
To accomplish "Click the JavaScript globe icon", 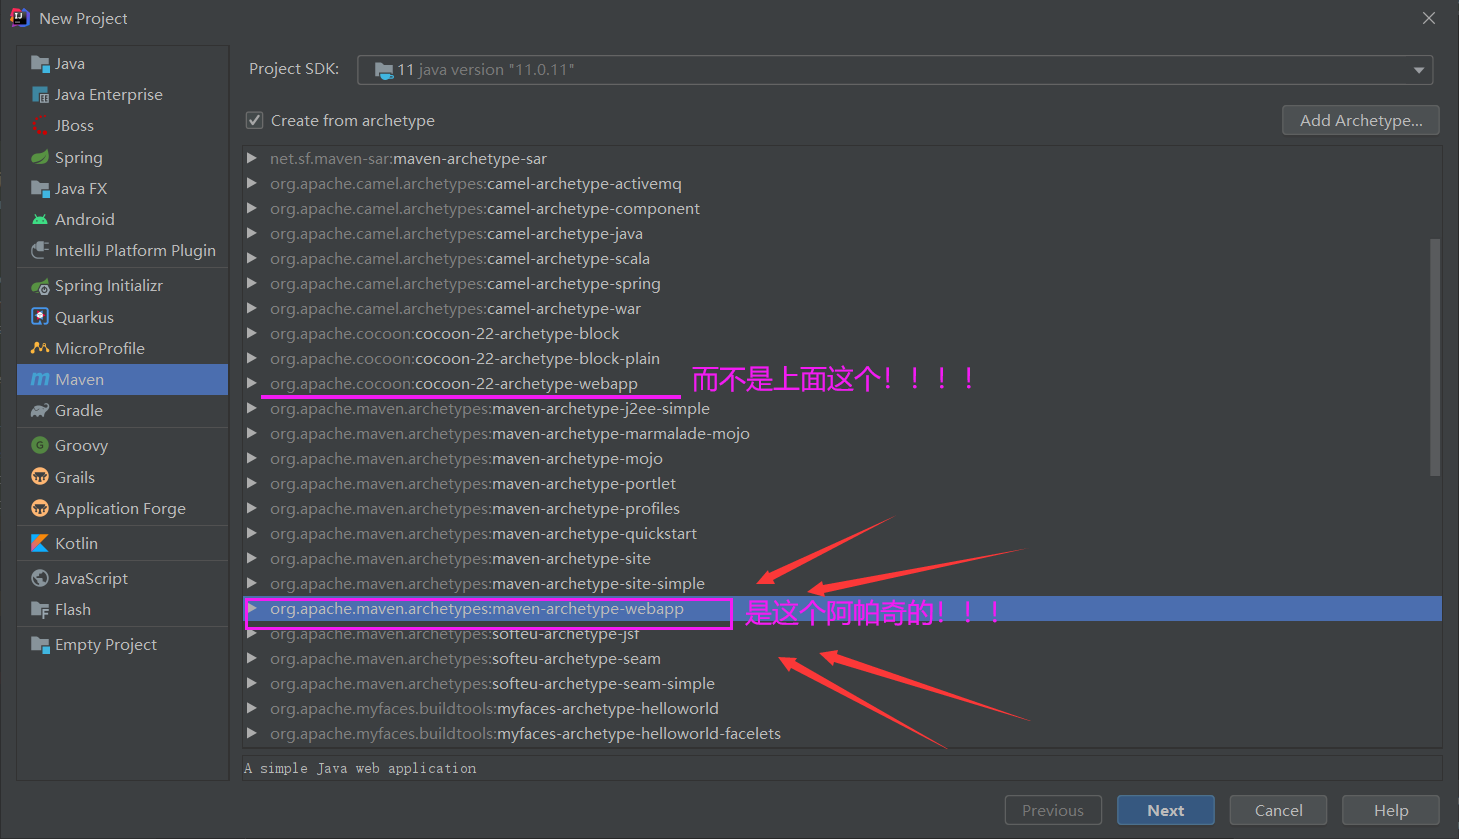I will point(40,578).
